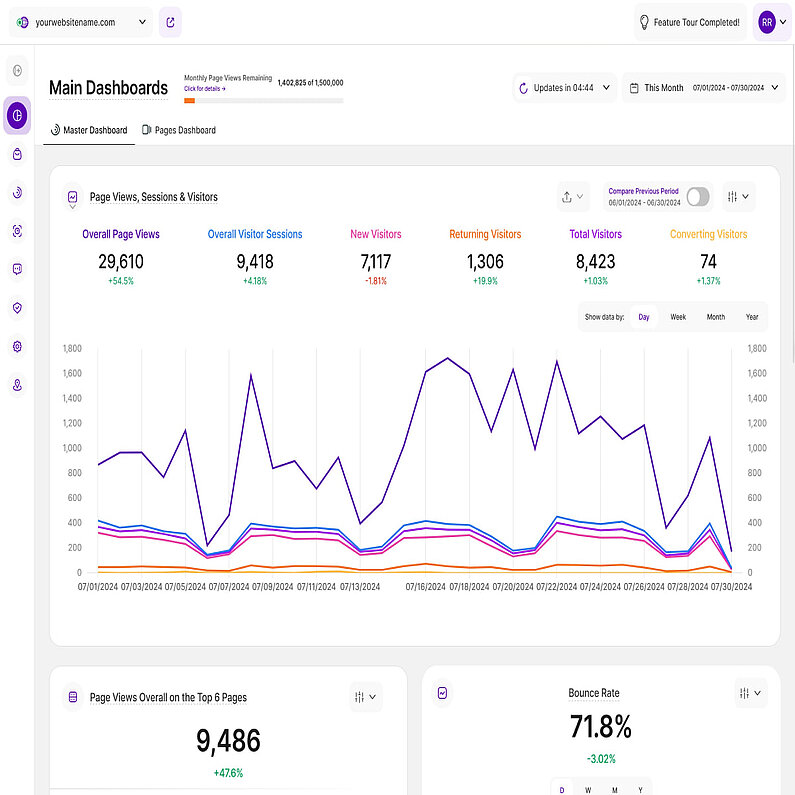Click the chat bubble icon in sidebar
795x795 pixels.
point(17,269)
